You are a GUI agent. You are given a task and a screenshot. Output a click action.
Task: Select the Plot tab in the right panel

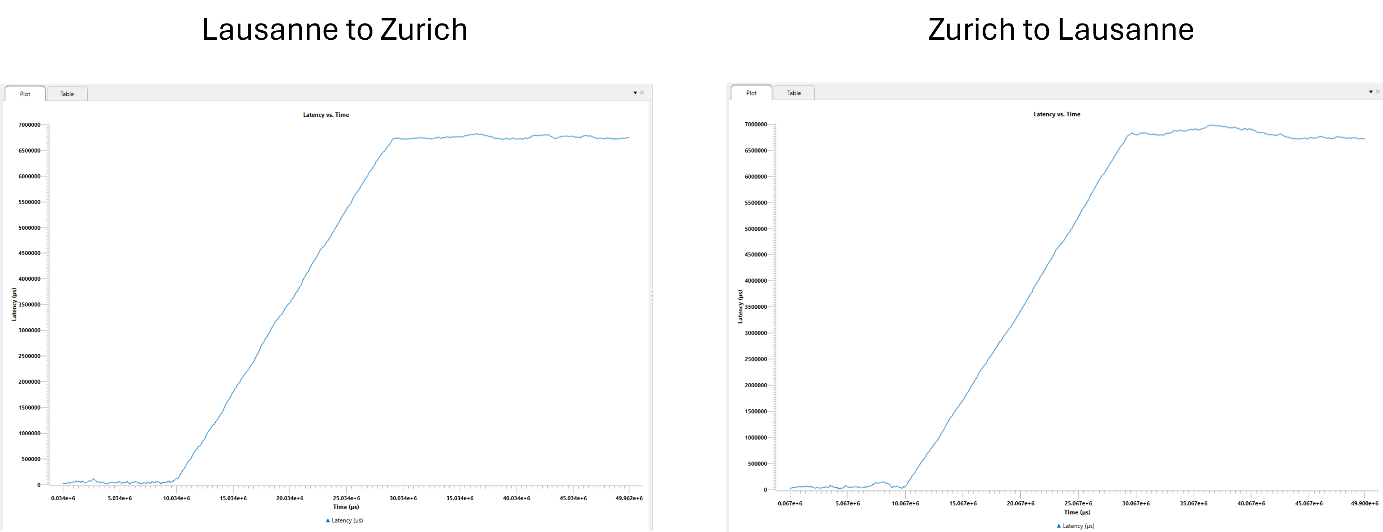751,93
